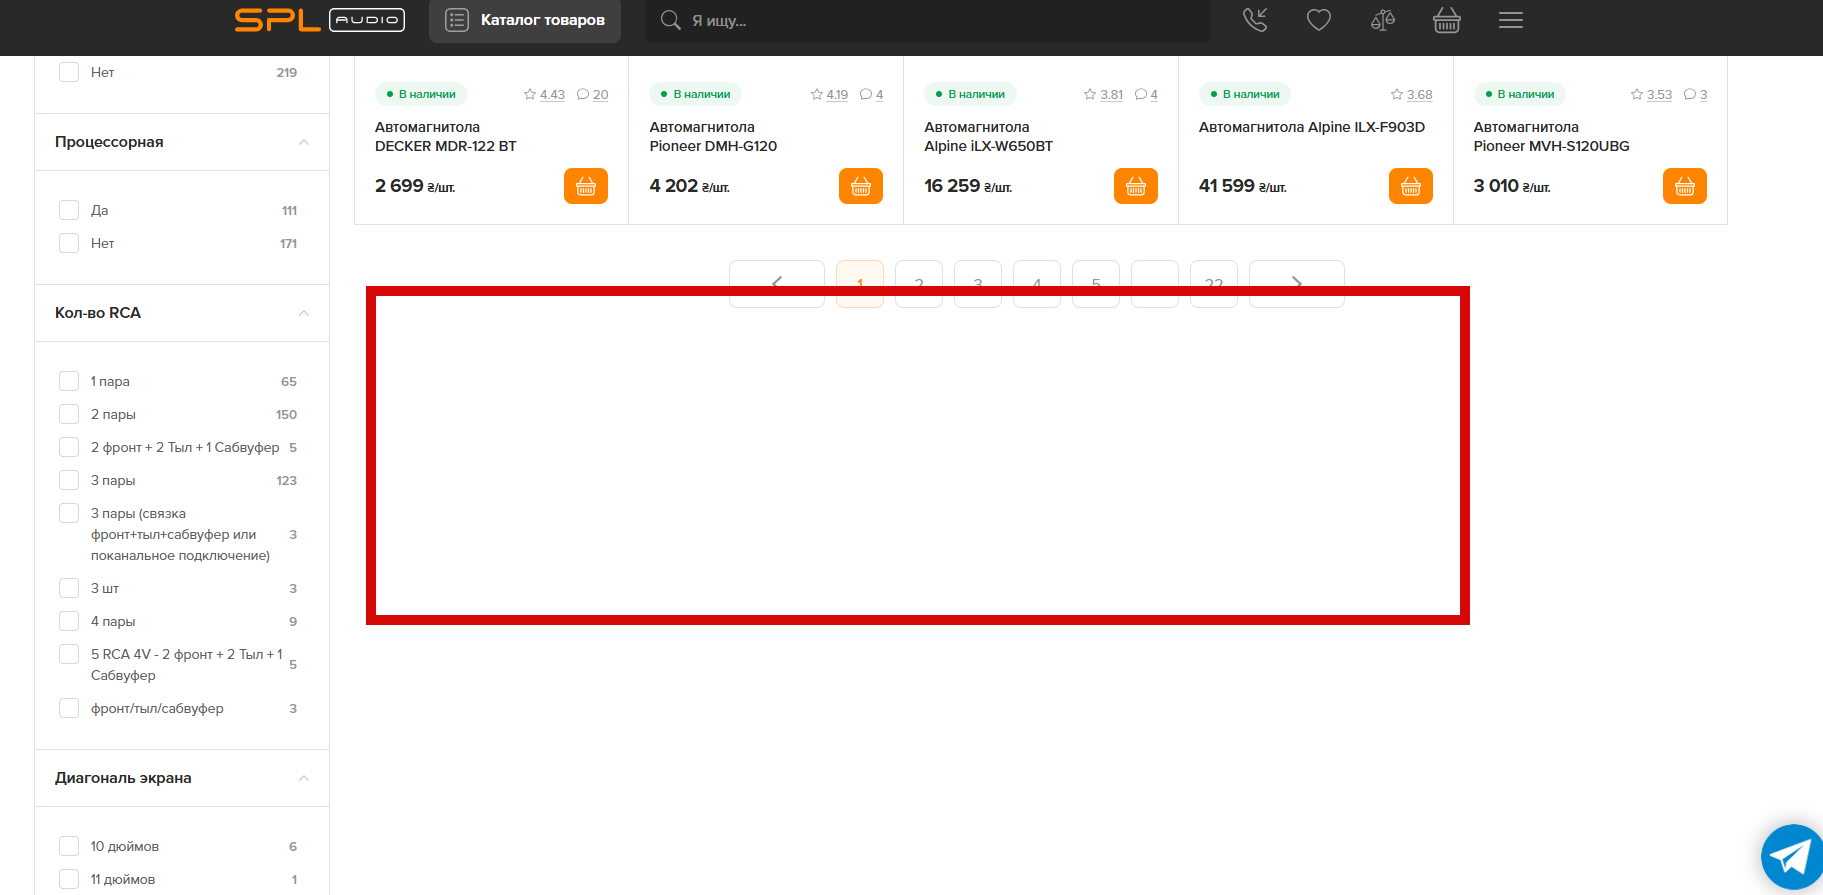Select '2 фронт + 2 Тыл + 1 Сабвуфер' filter
Image resolution: width=1823 pixels, height=895 pixels.
(x=69, y=447)
